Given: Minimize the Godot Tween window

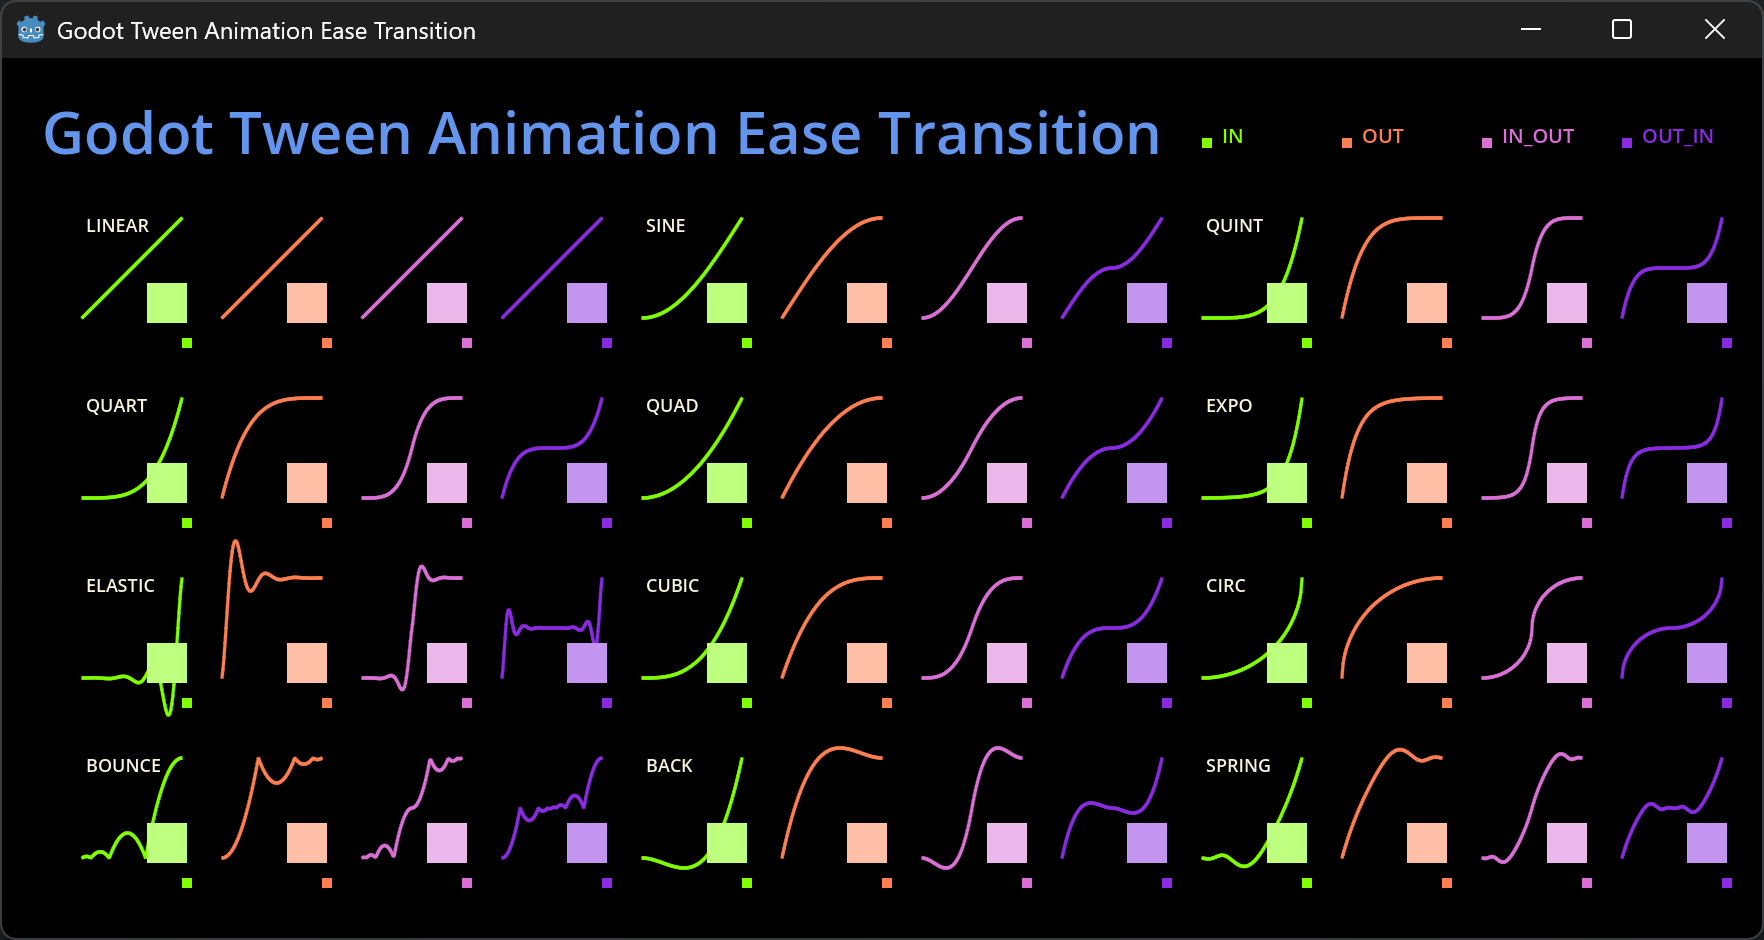Looking at the screenshot, I should tap(1531, 30).
